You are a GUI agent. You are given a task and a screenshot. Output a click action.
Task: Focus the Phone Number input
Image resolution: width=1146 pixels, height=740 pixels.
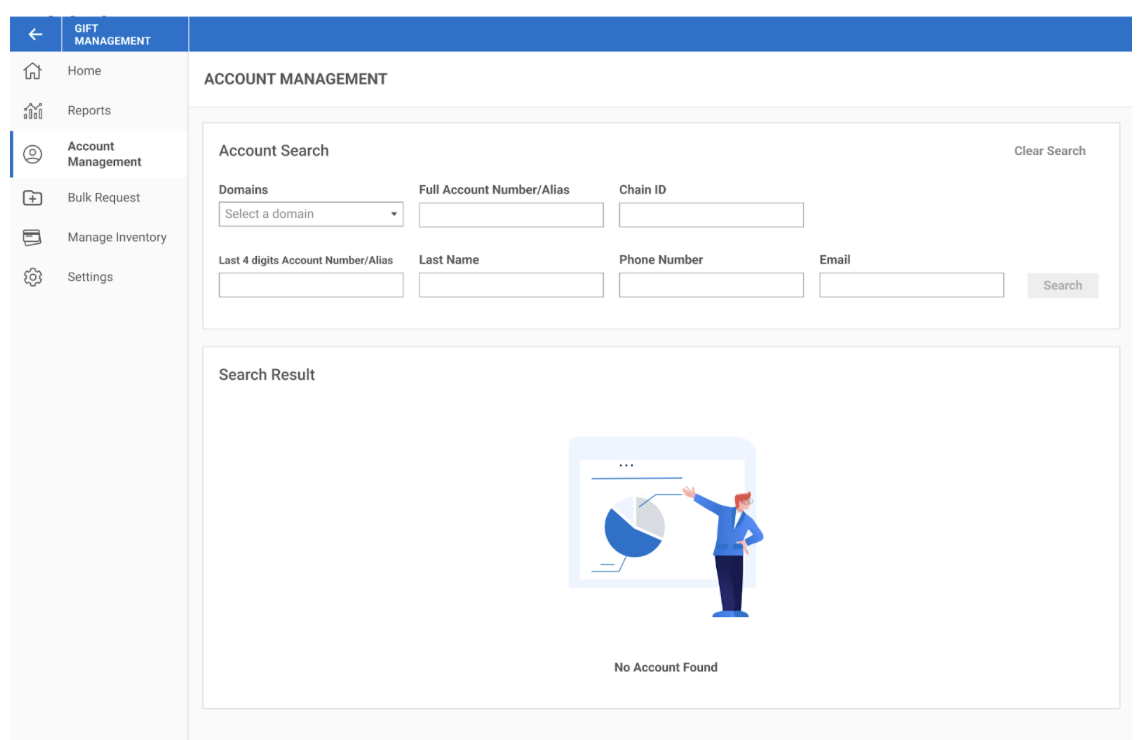pos(710,285)
